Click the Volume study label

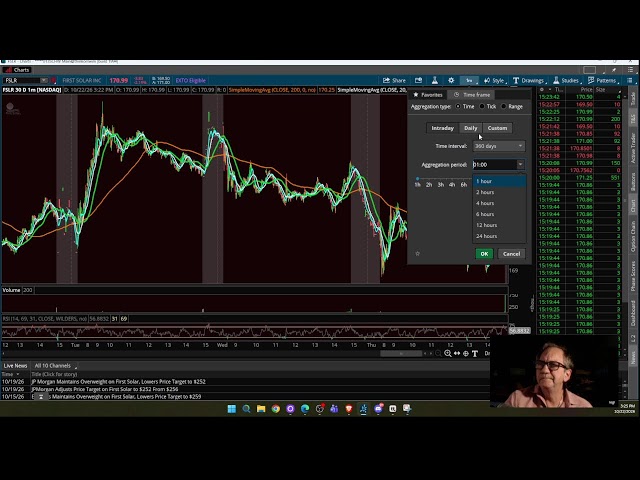[x=11, y=290]
